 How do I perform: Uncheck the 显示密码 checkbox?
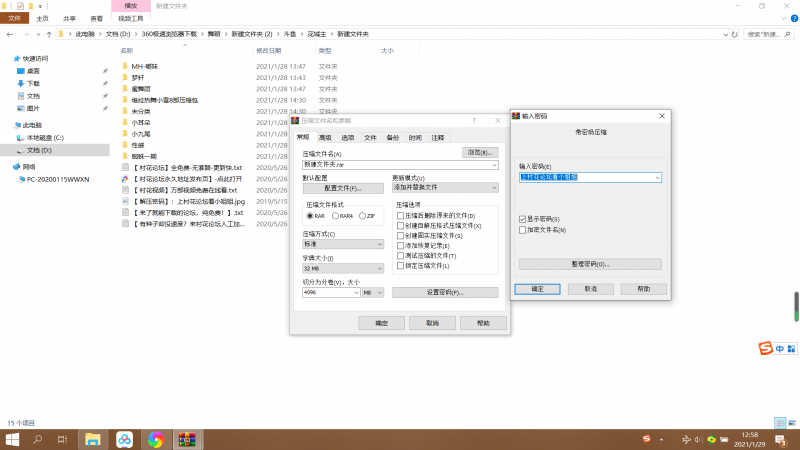coord(522,219)
